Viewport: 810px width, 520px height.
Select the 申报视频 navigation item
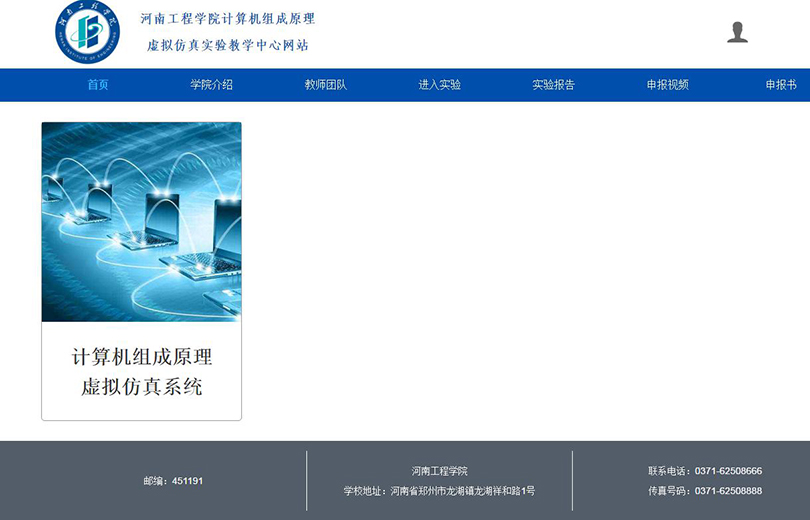pyautogui.click(x=668, y=85)
